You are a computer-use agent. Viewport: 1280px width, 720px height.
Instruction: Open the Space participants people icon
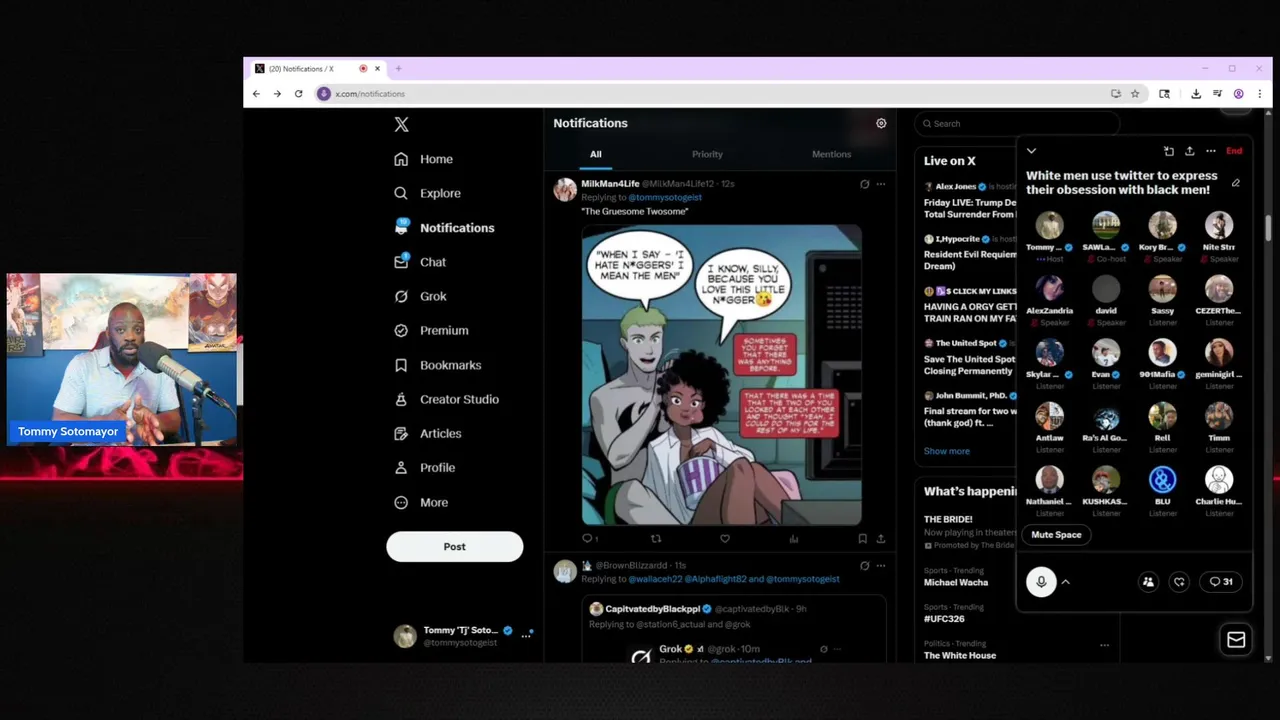1148,582
